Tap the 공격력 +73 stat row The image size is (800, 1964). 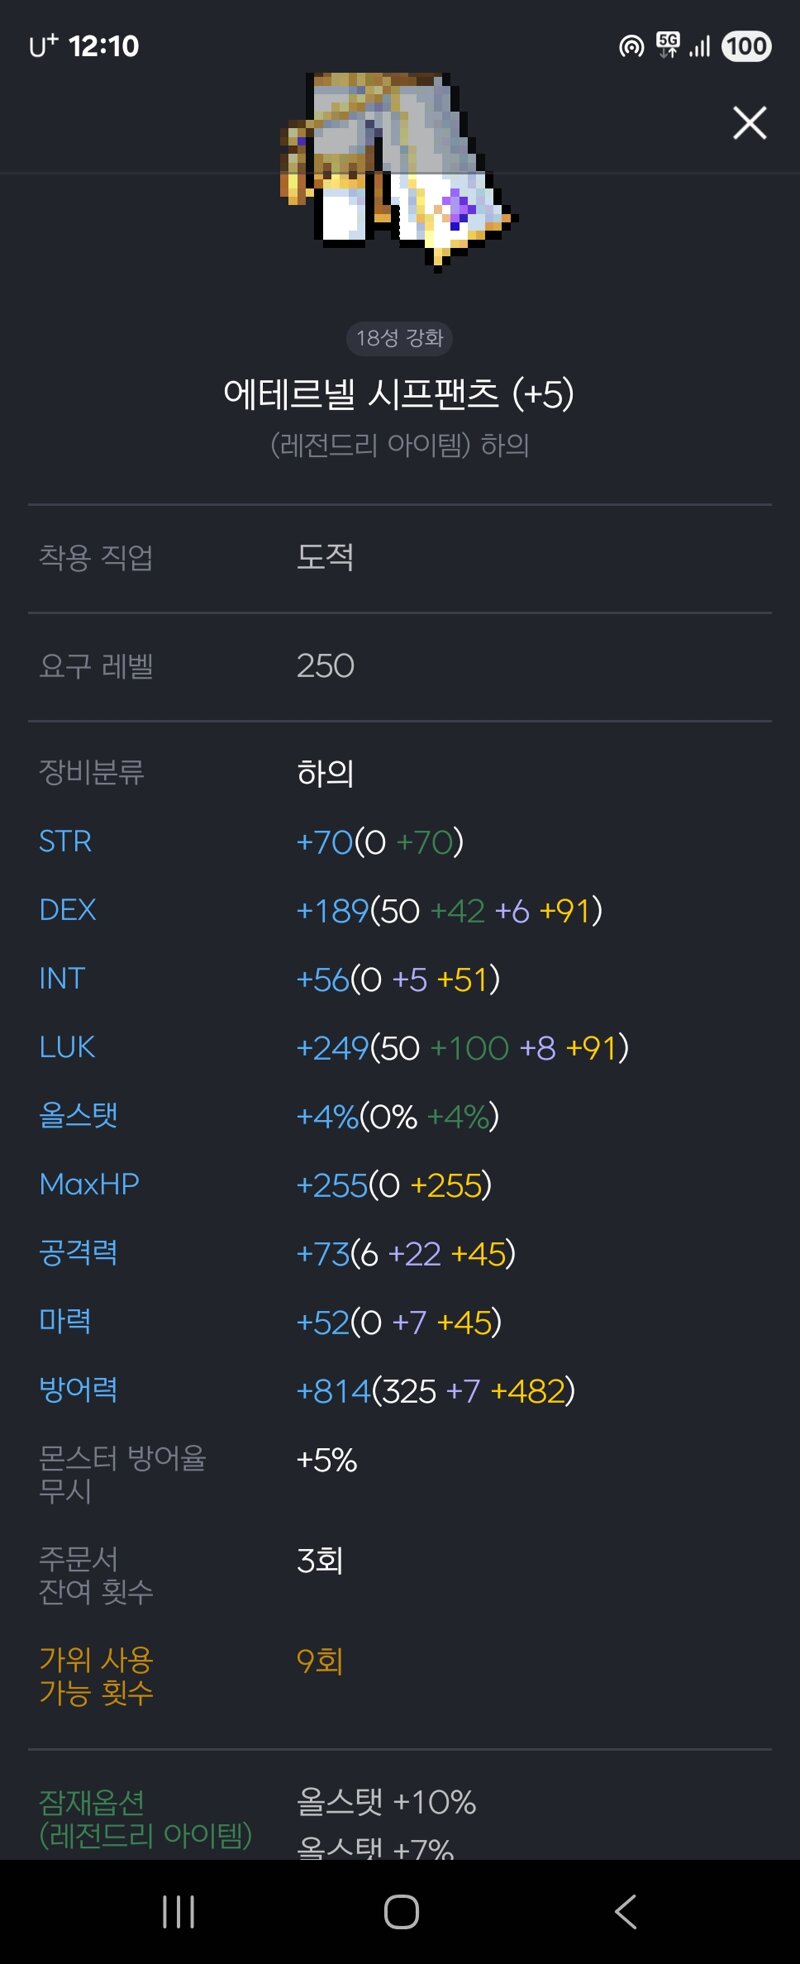(400, 1253)
